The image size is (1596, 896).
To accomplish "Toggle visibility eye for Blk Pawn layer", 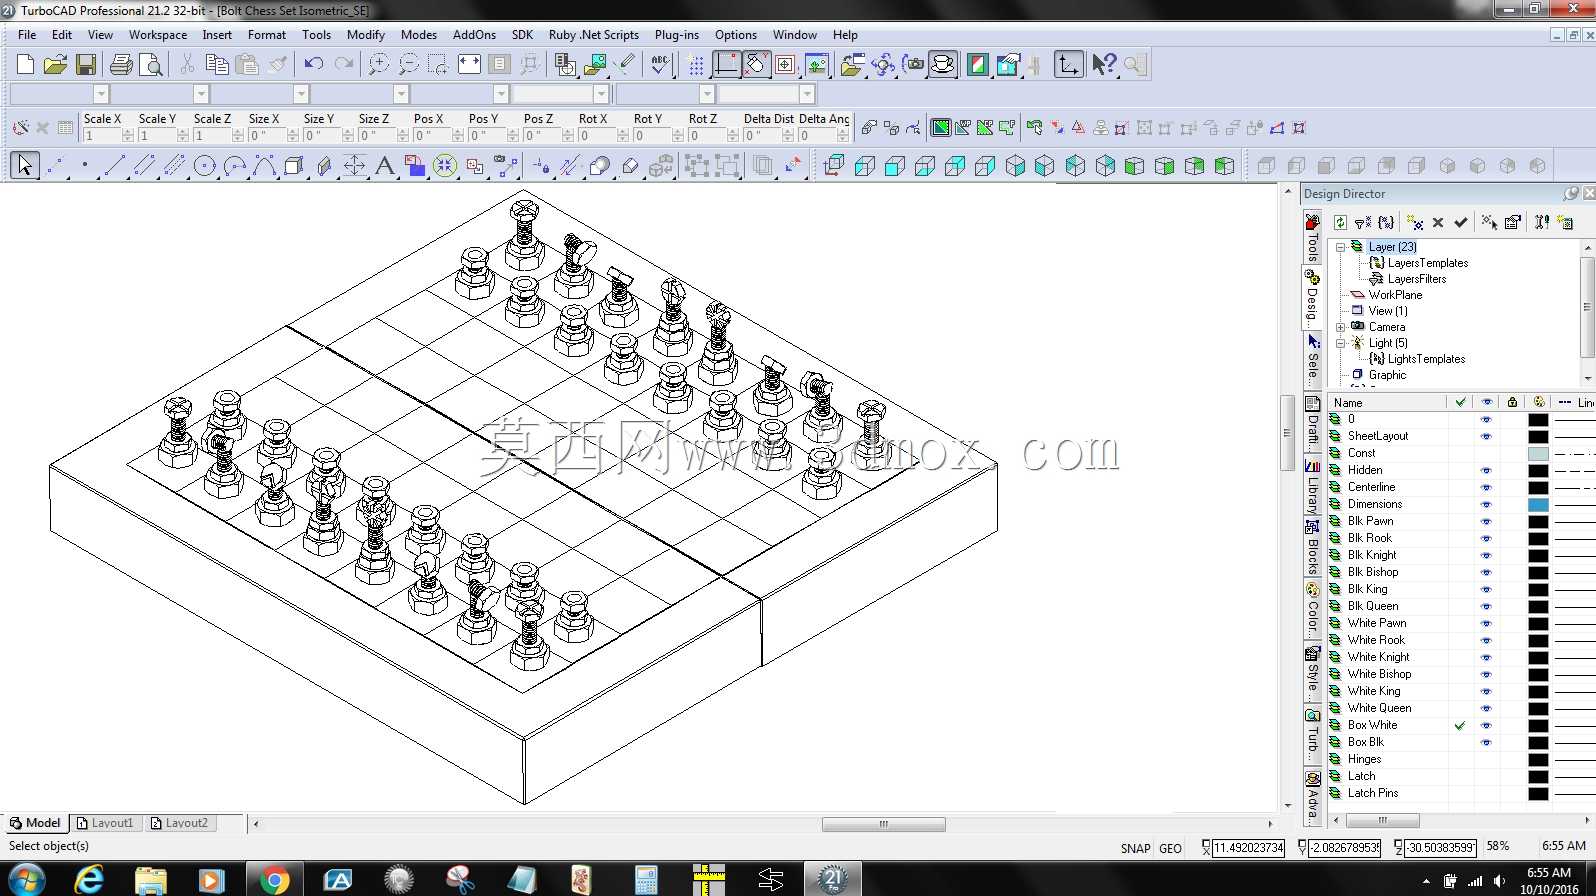I will (1486, 521).
